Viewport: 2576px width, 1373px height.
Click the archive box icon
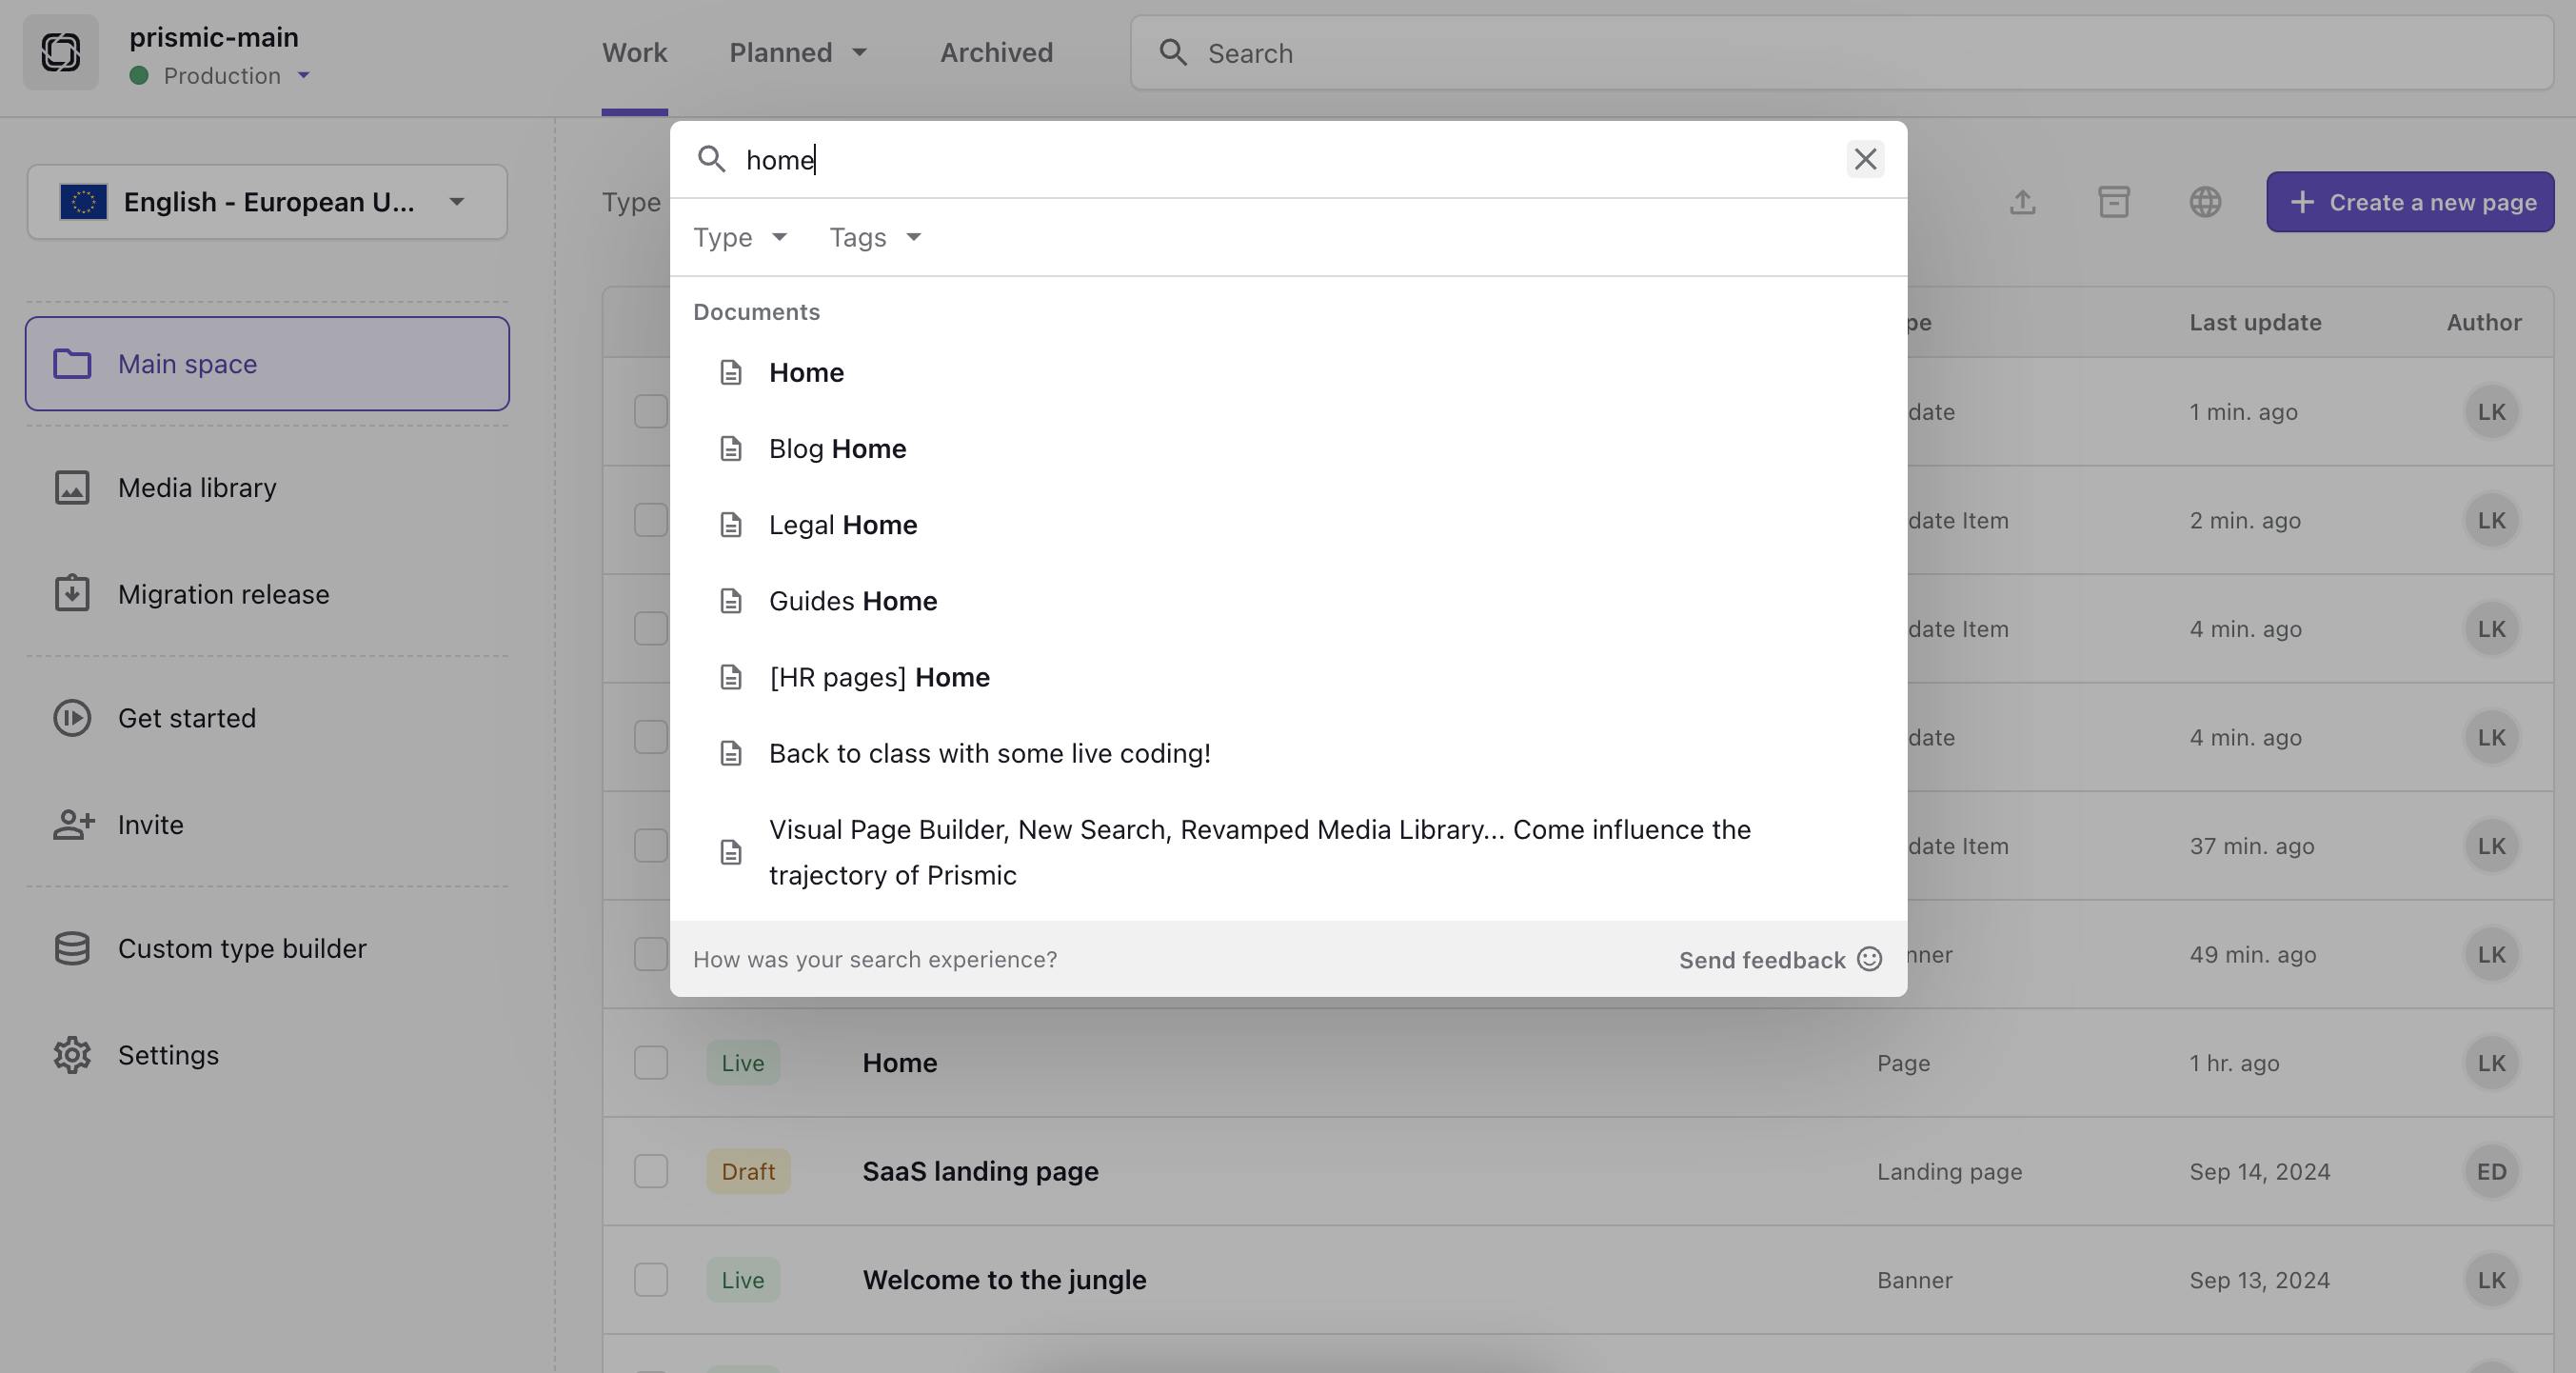coord(2113,202)
